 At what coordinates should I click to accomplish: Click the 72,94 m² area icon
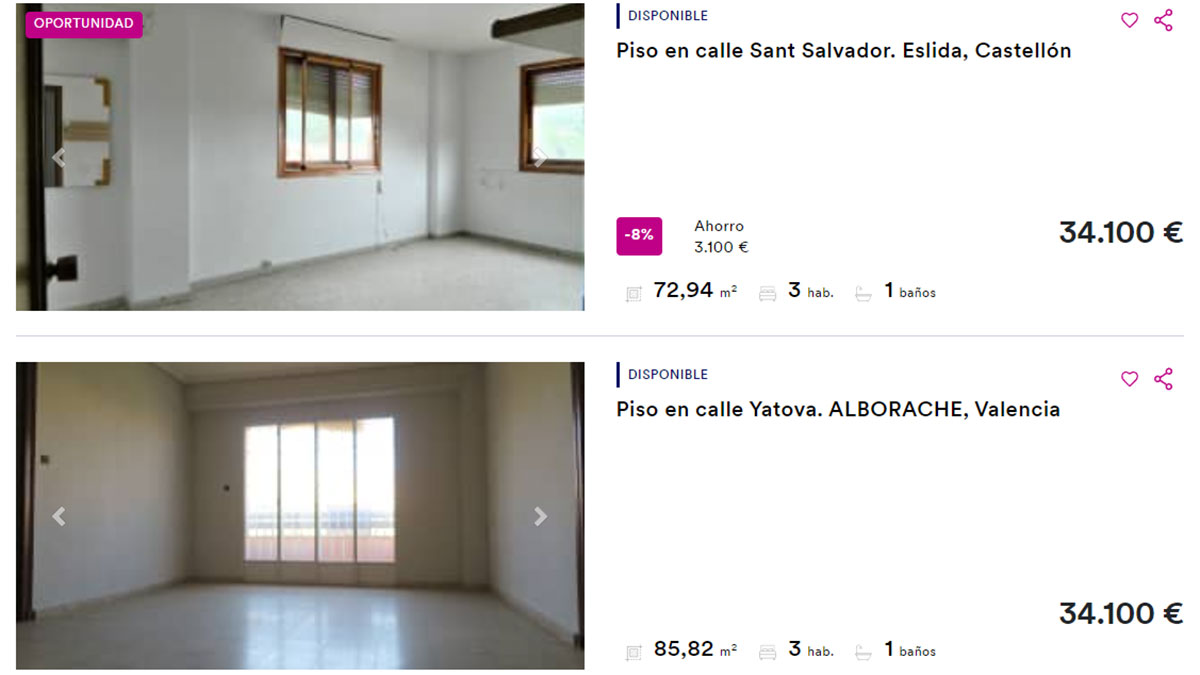click(633, 294)
